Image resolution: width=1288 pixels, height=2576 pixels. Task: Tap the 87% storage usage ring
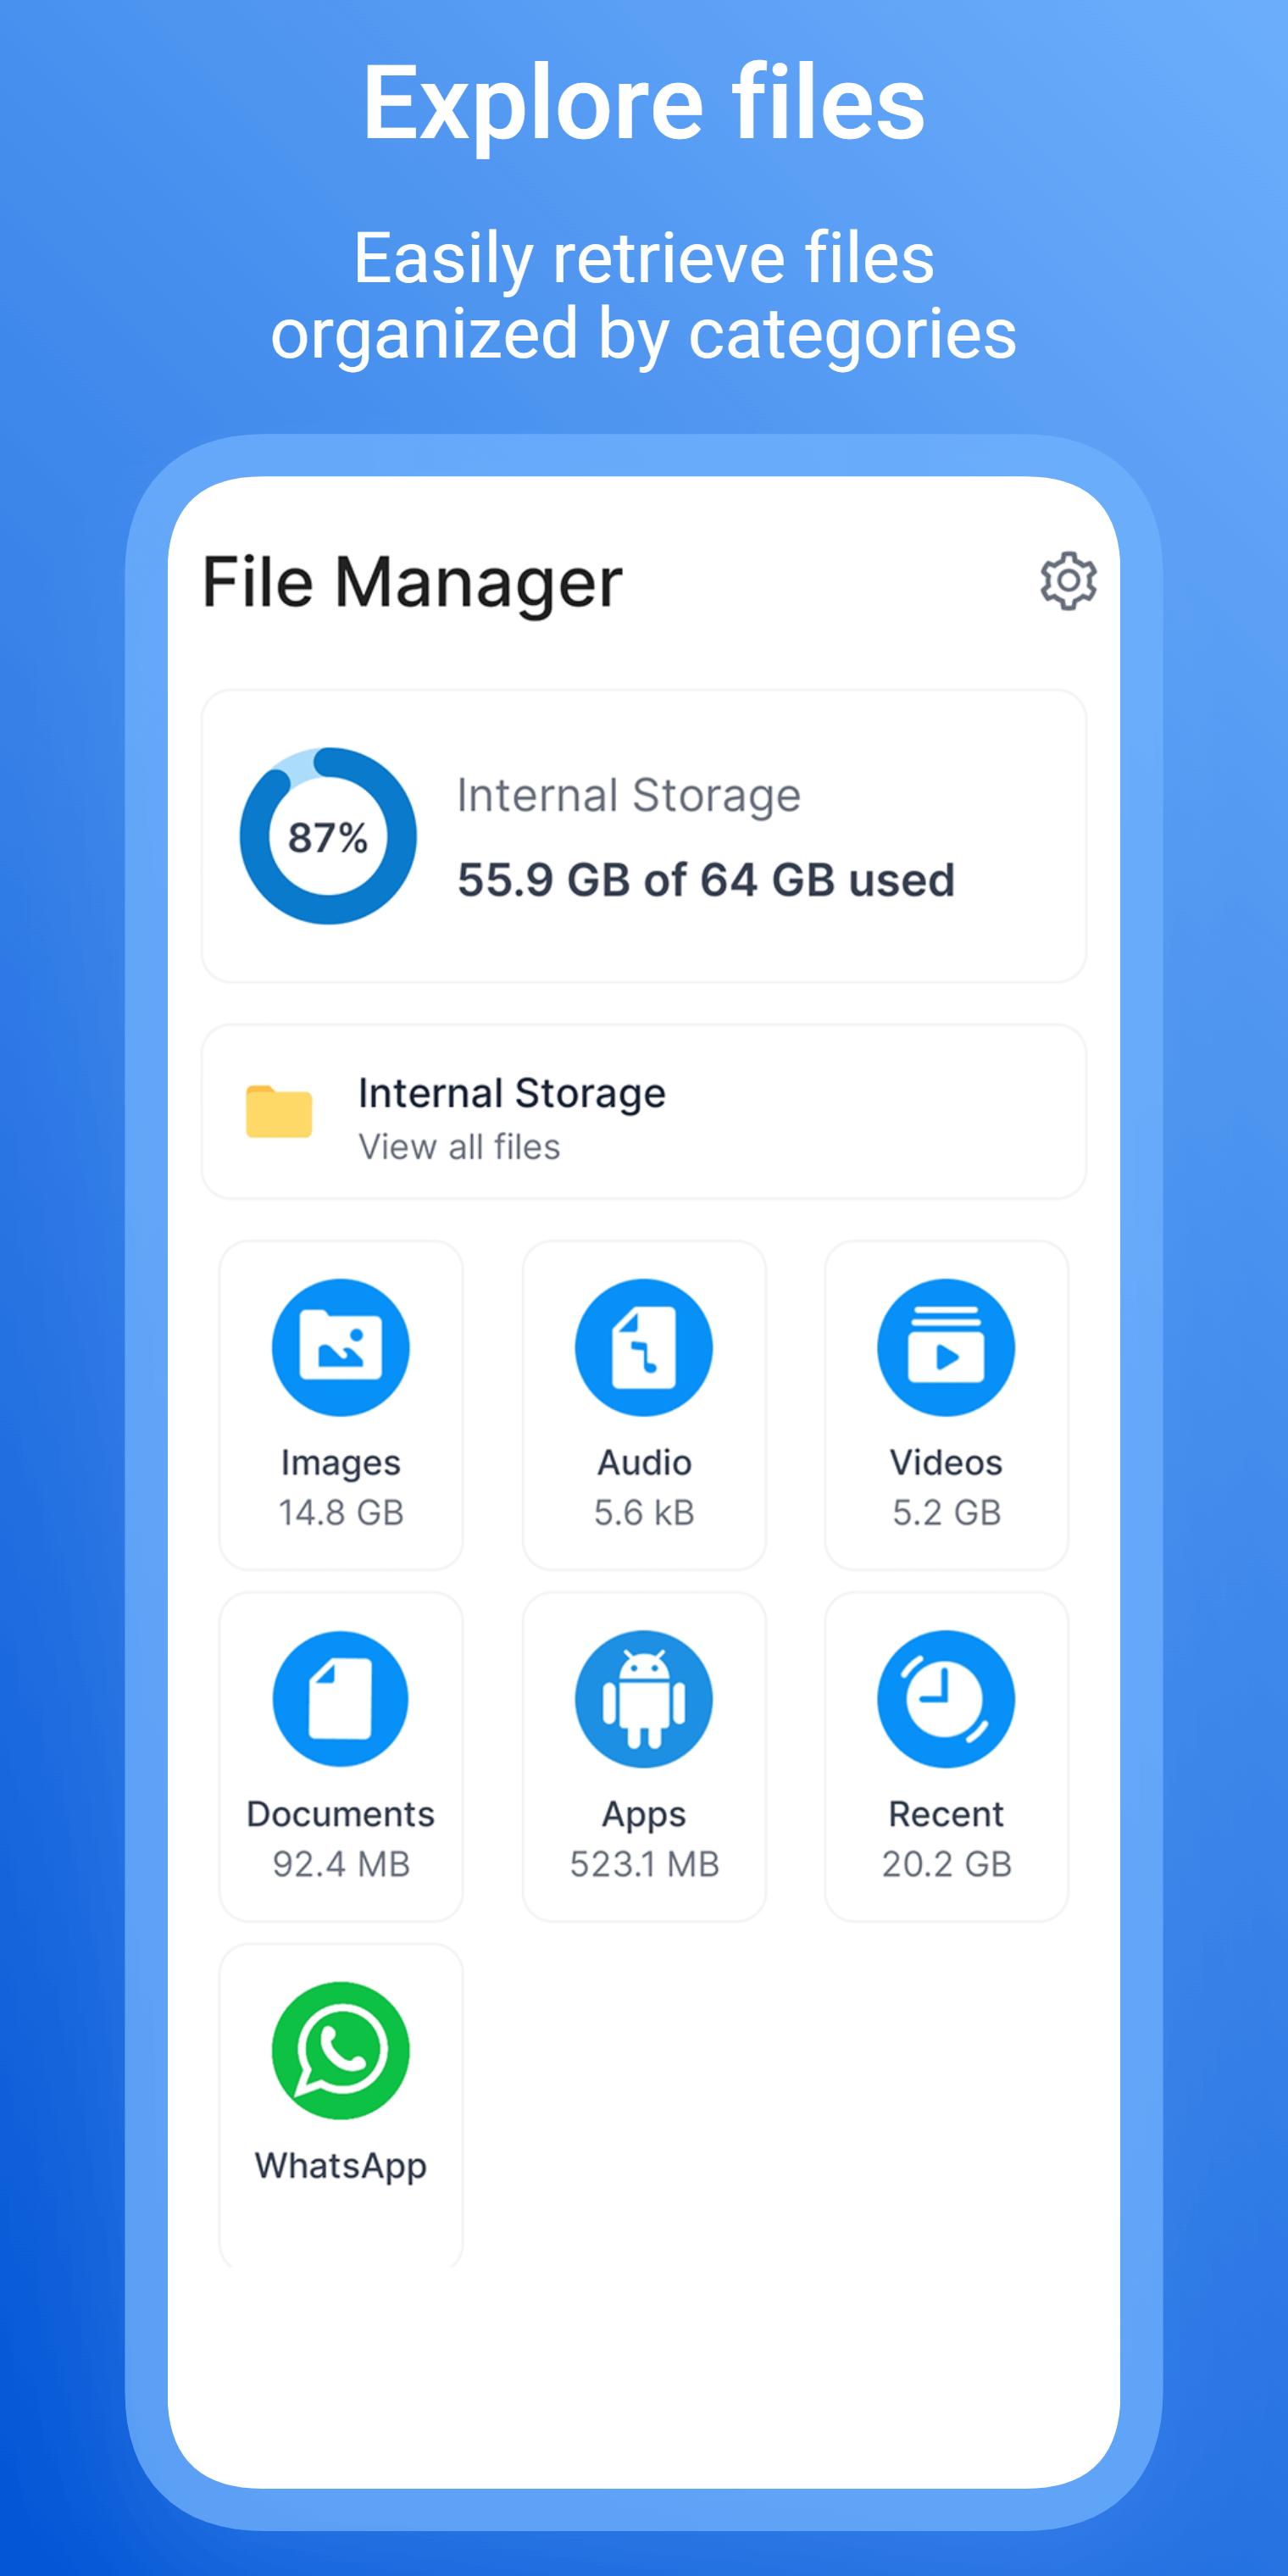pyautogui.click(x=328, y=836)
